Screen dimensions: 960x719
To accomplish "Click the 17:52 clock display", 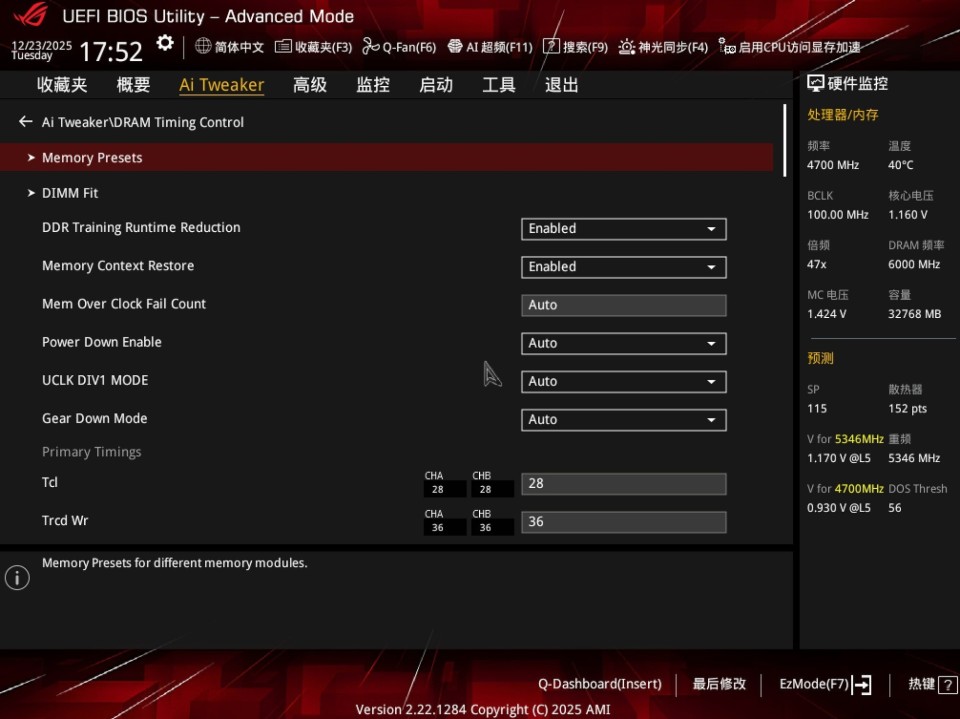I will pos(111,51).
